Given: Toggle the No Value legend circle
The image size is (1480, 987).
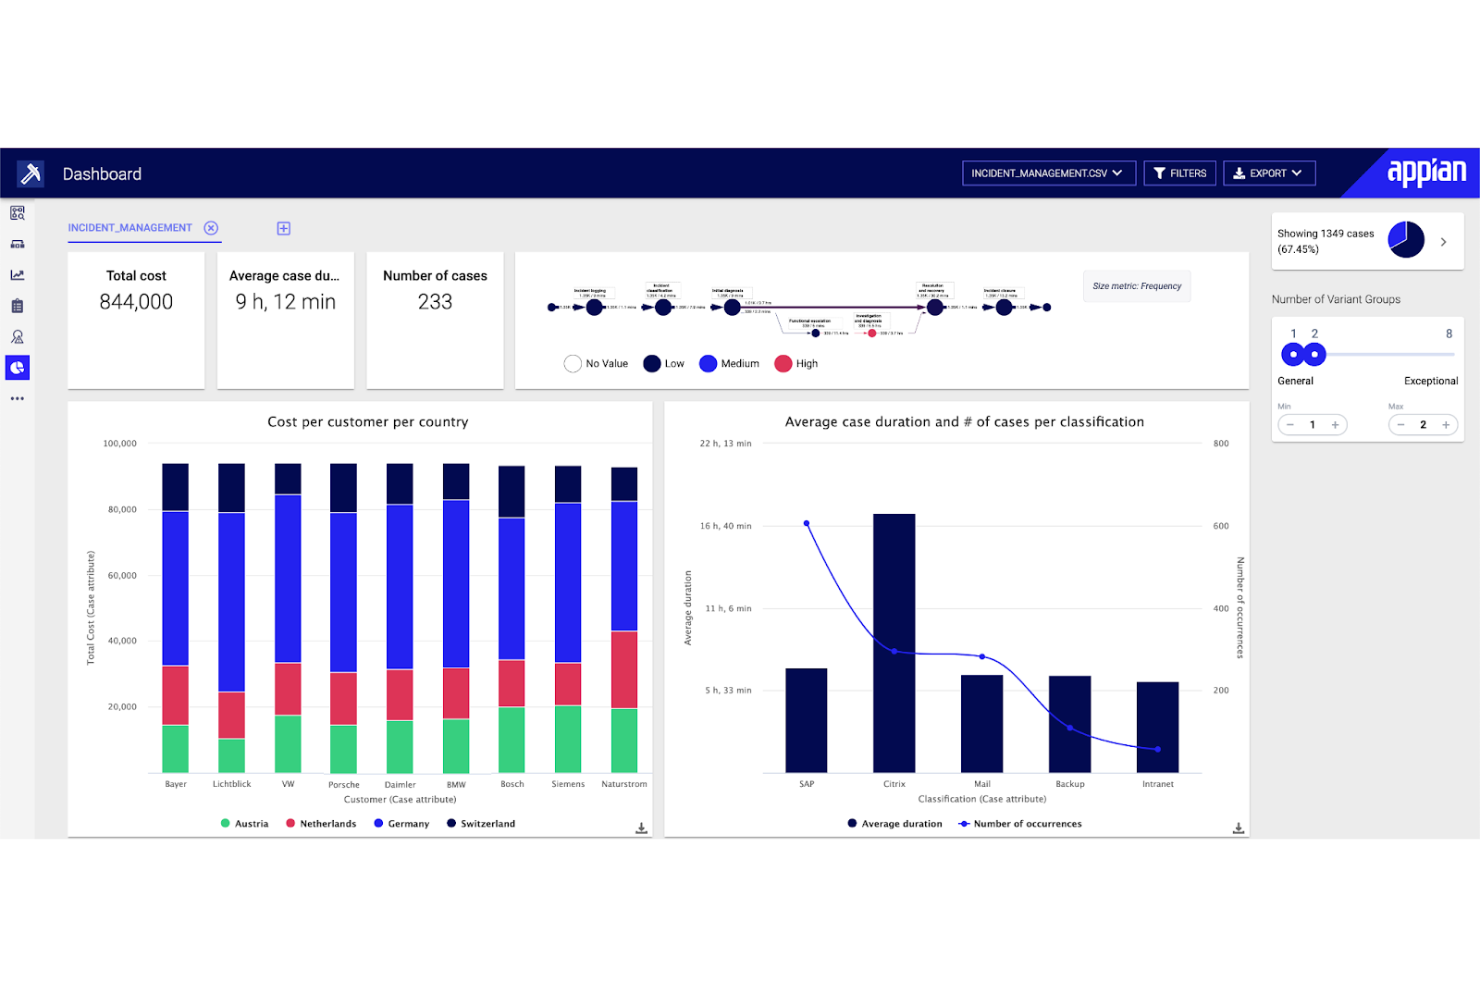Looking at the screenshot, I should [x=573, y=364].
